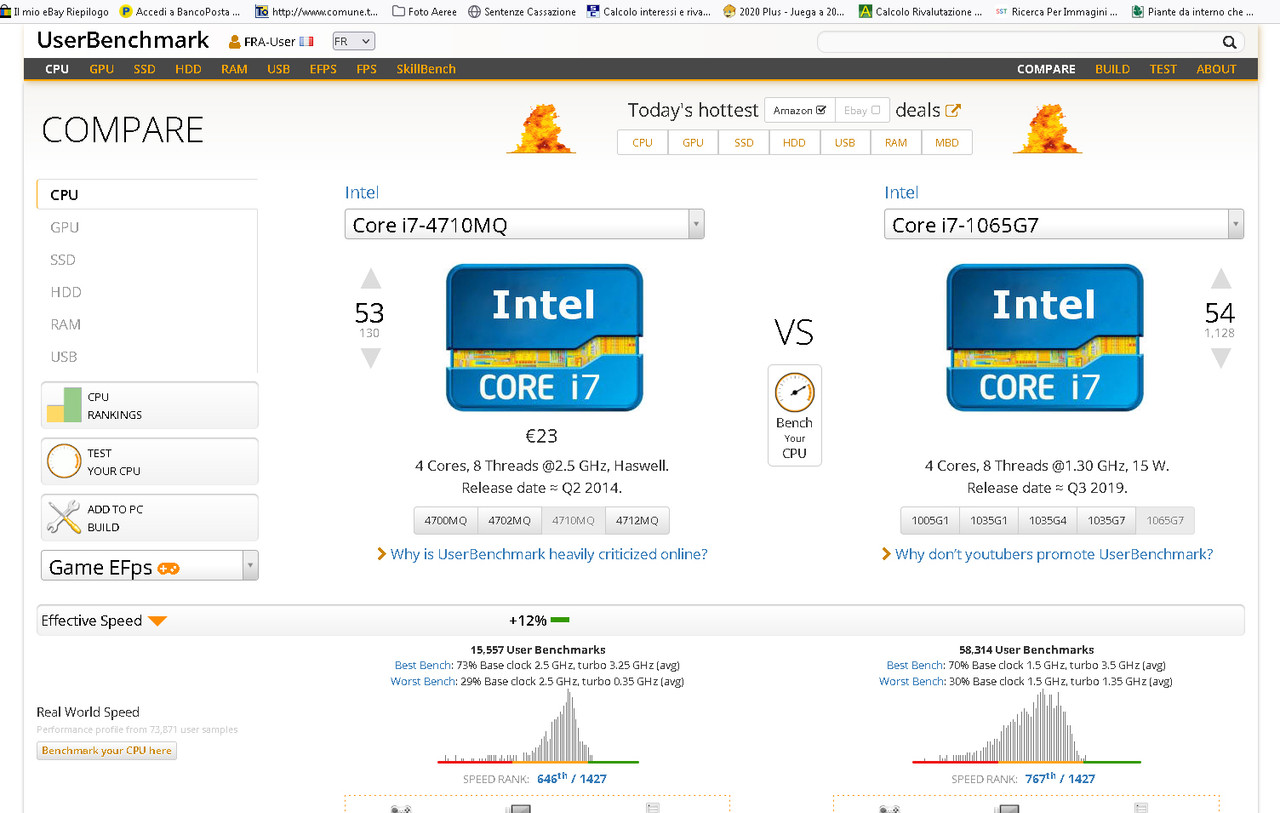The image size is (1280, 813).
Task: Expand the Effective Speed section
Action: pos(157,621)
